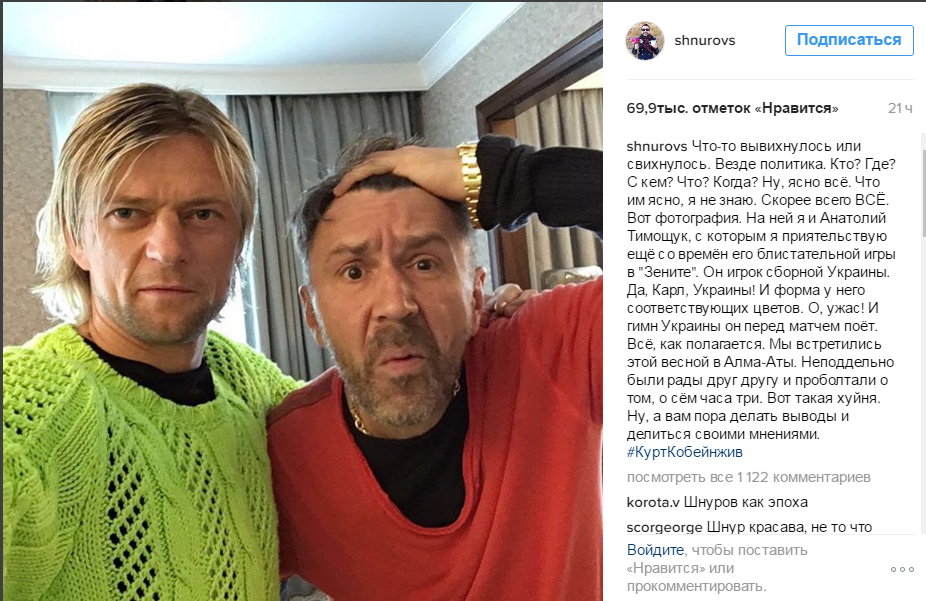The image size is (926, 601).
Task: View the 69,9тыс. likes count
Action: tap(732, 109)
